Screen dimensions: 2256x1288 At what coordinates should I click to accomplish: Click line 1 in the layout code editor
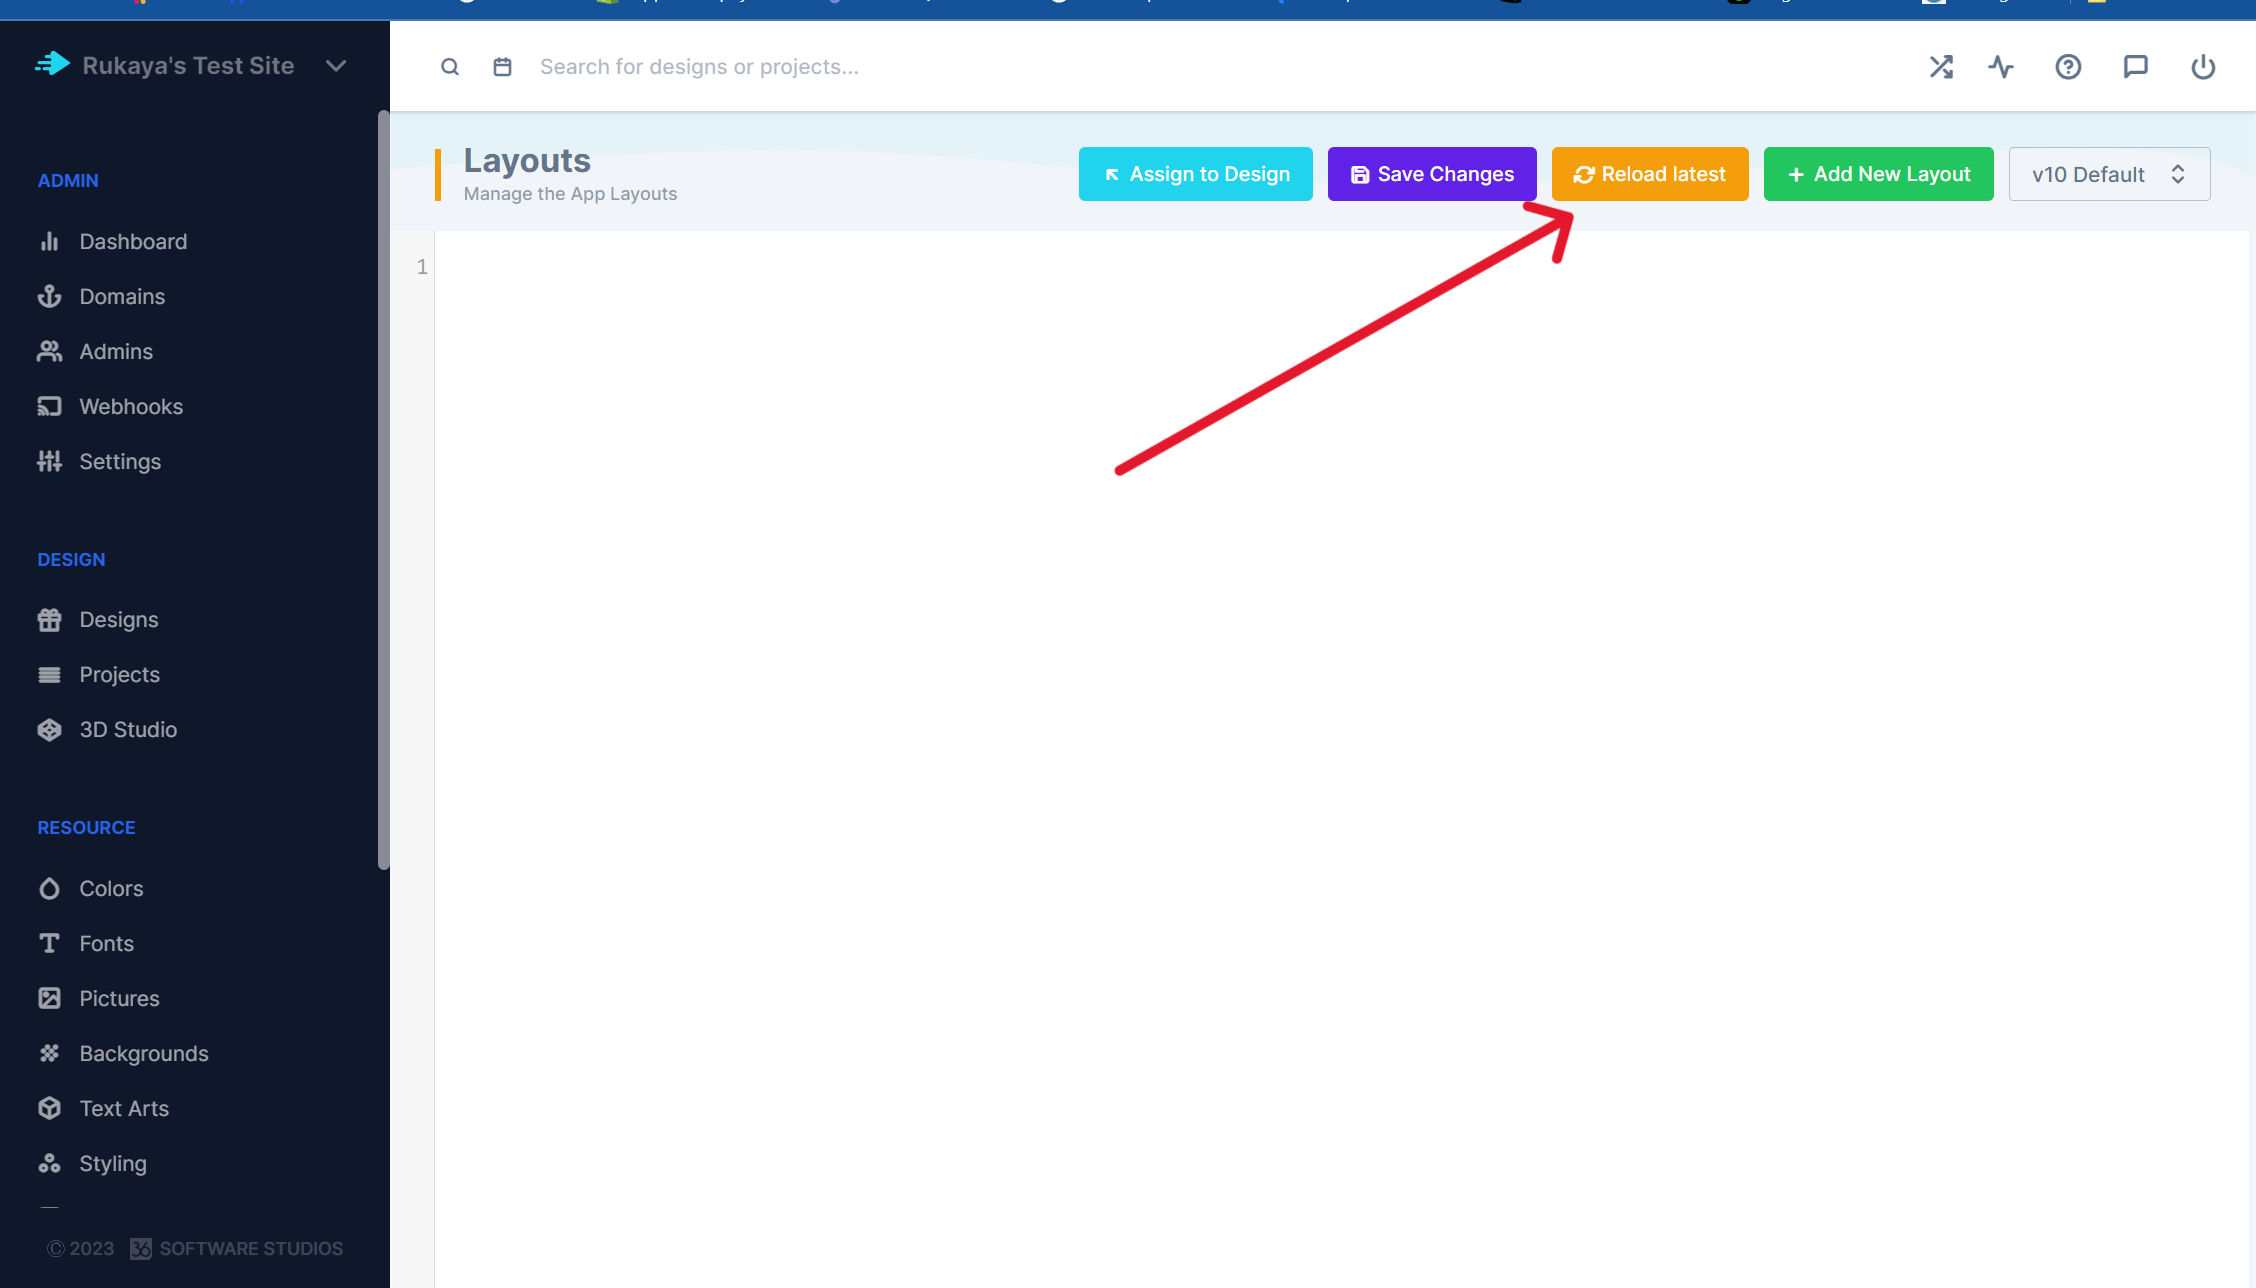[1340, 267]
